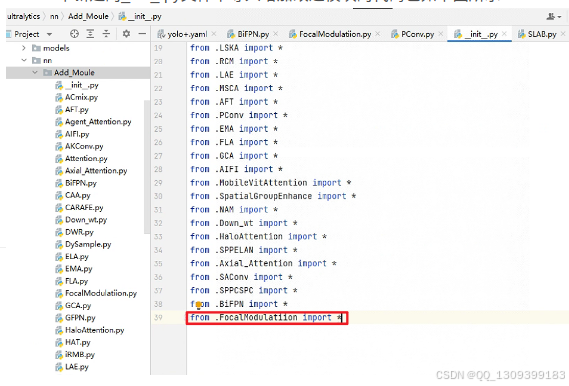Click the Collapse All icon in Project toolbar
569x386 pixels.
click(106, 34)
